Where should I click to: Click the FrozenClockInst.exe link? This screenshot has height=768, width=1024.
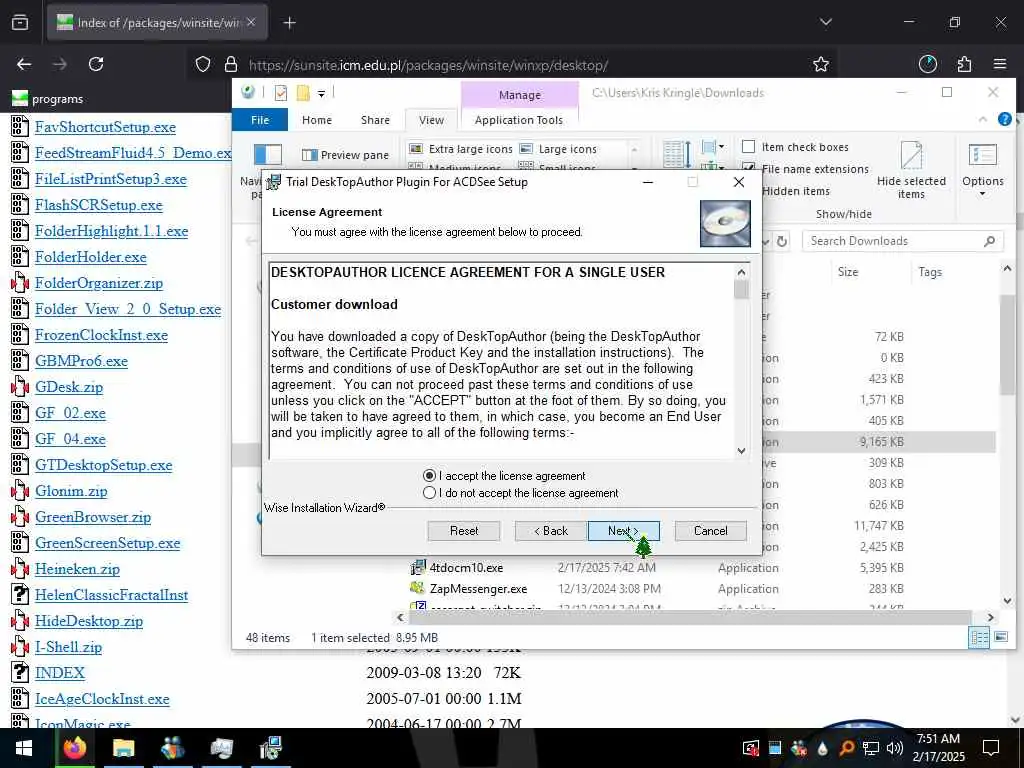[101, 335]
